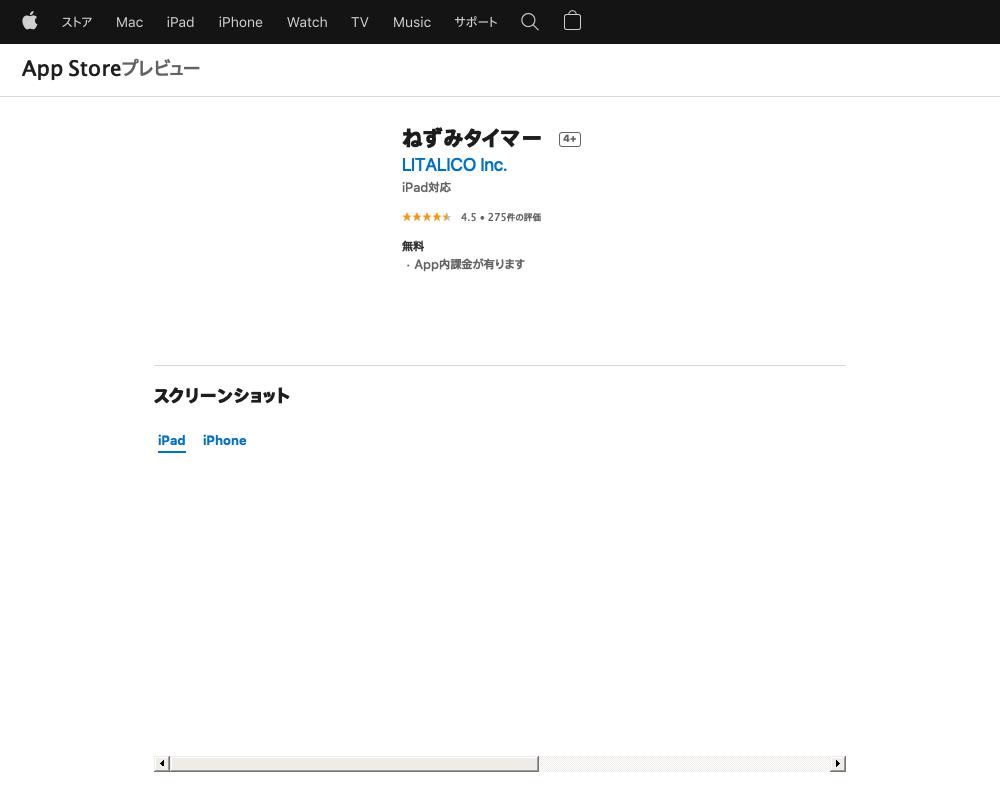Image resolution: width=1000 pixels, height=800 pixels.
Task: Select the Mac navigation item
Action: pos(129,22)
